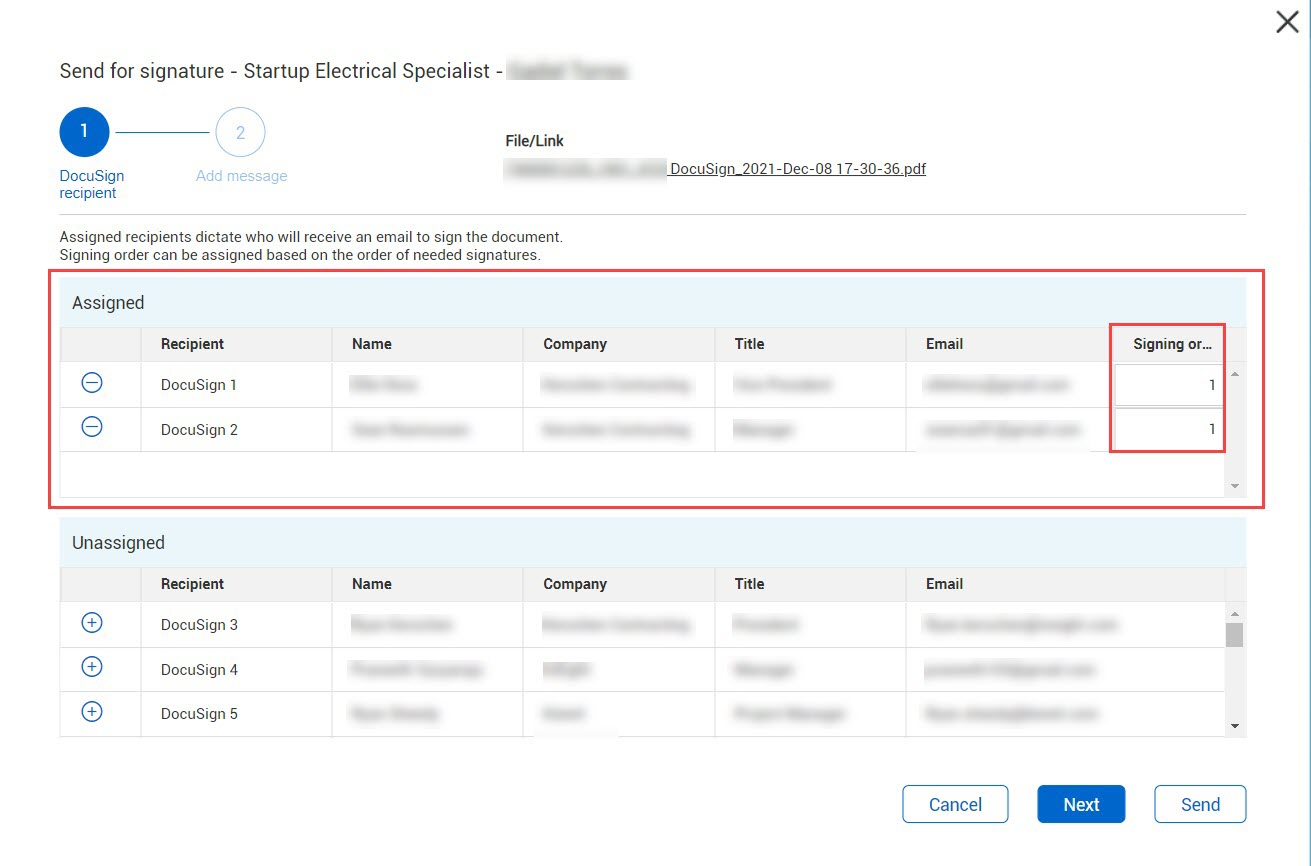
Task: Click scroll-down arrow of Unassigned table
Action: [1235, 726]
